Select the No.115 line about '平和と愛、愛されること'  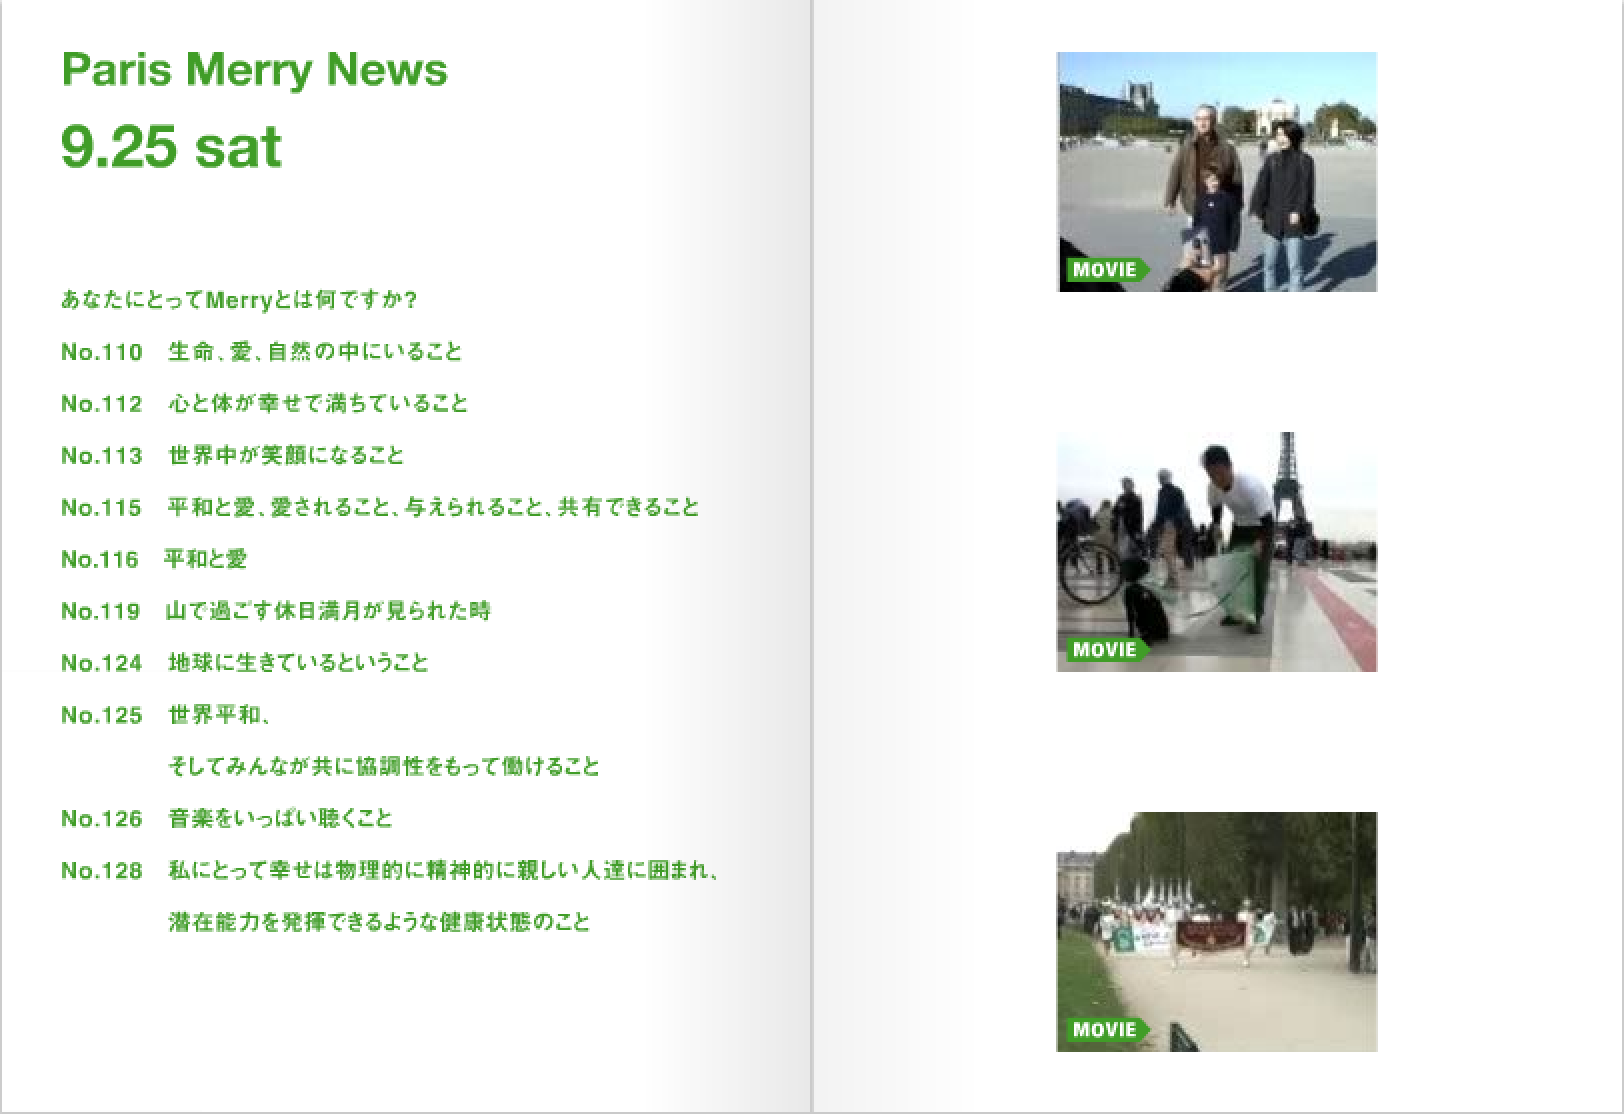(x=380, y=508)
